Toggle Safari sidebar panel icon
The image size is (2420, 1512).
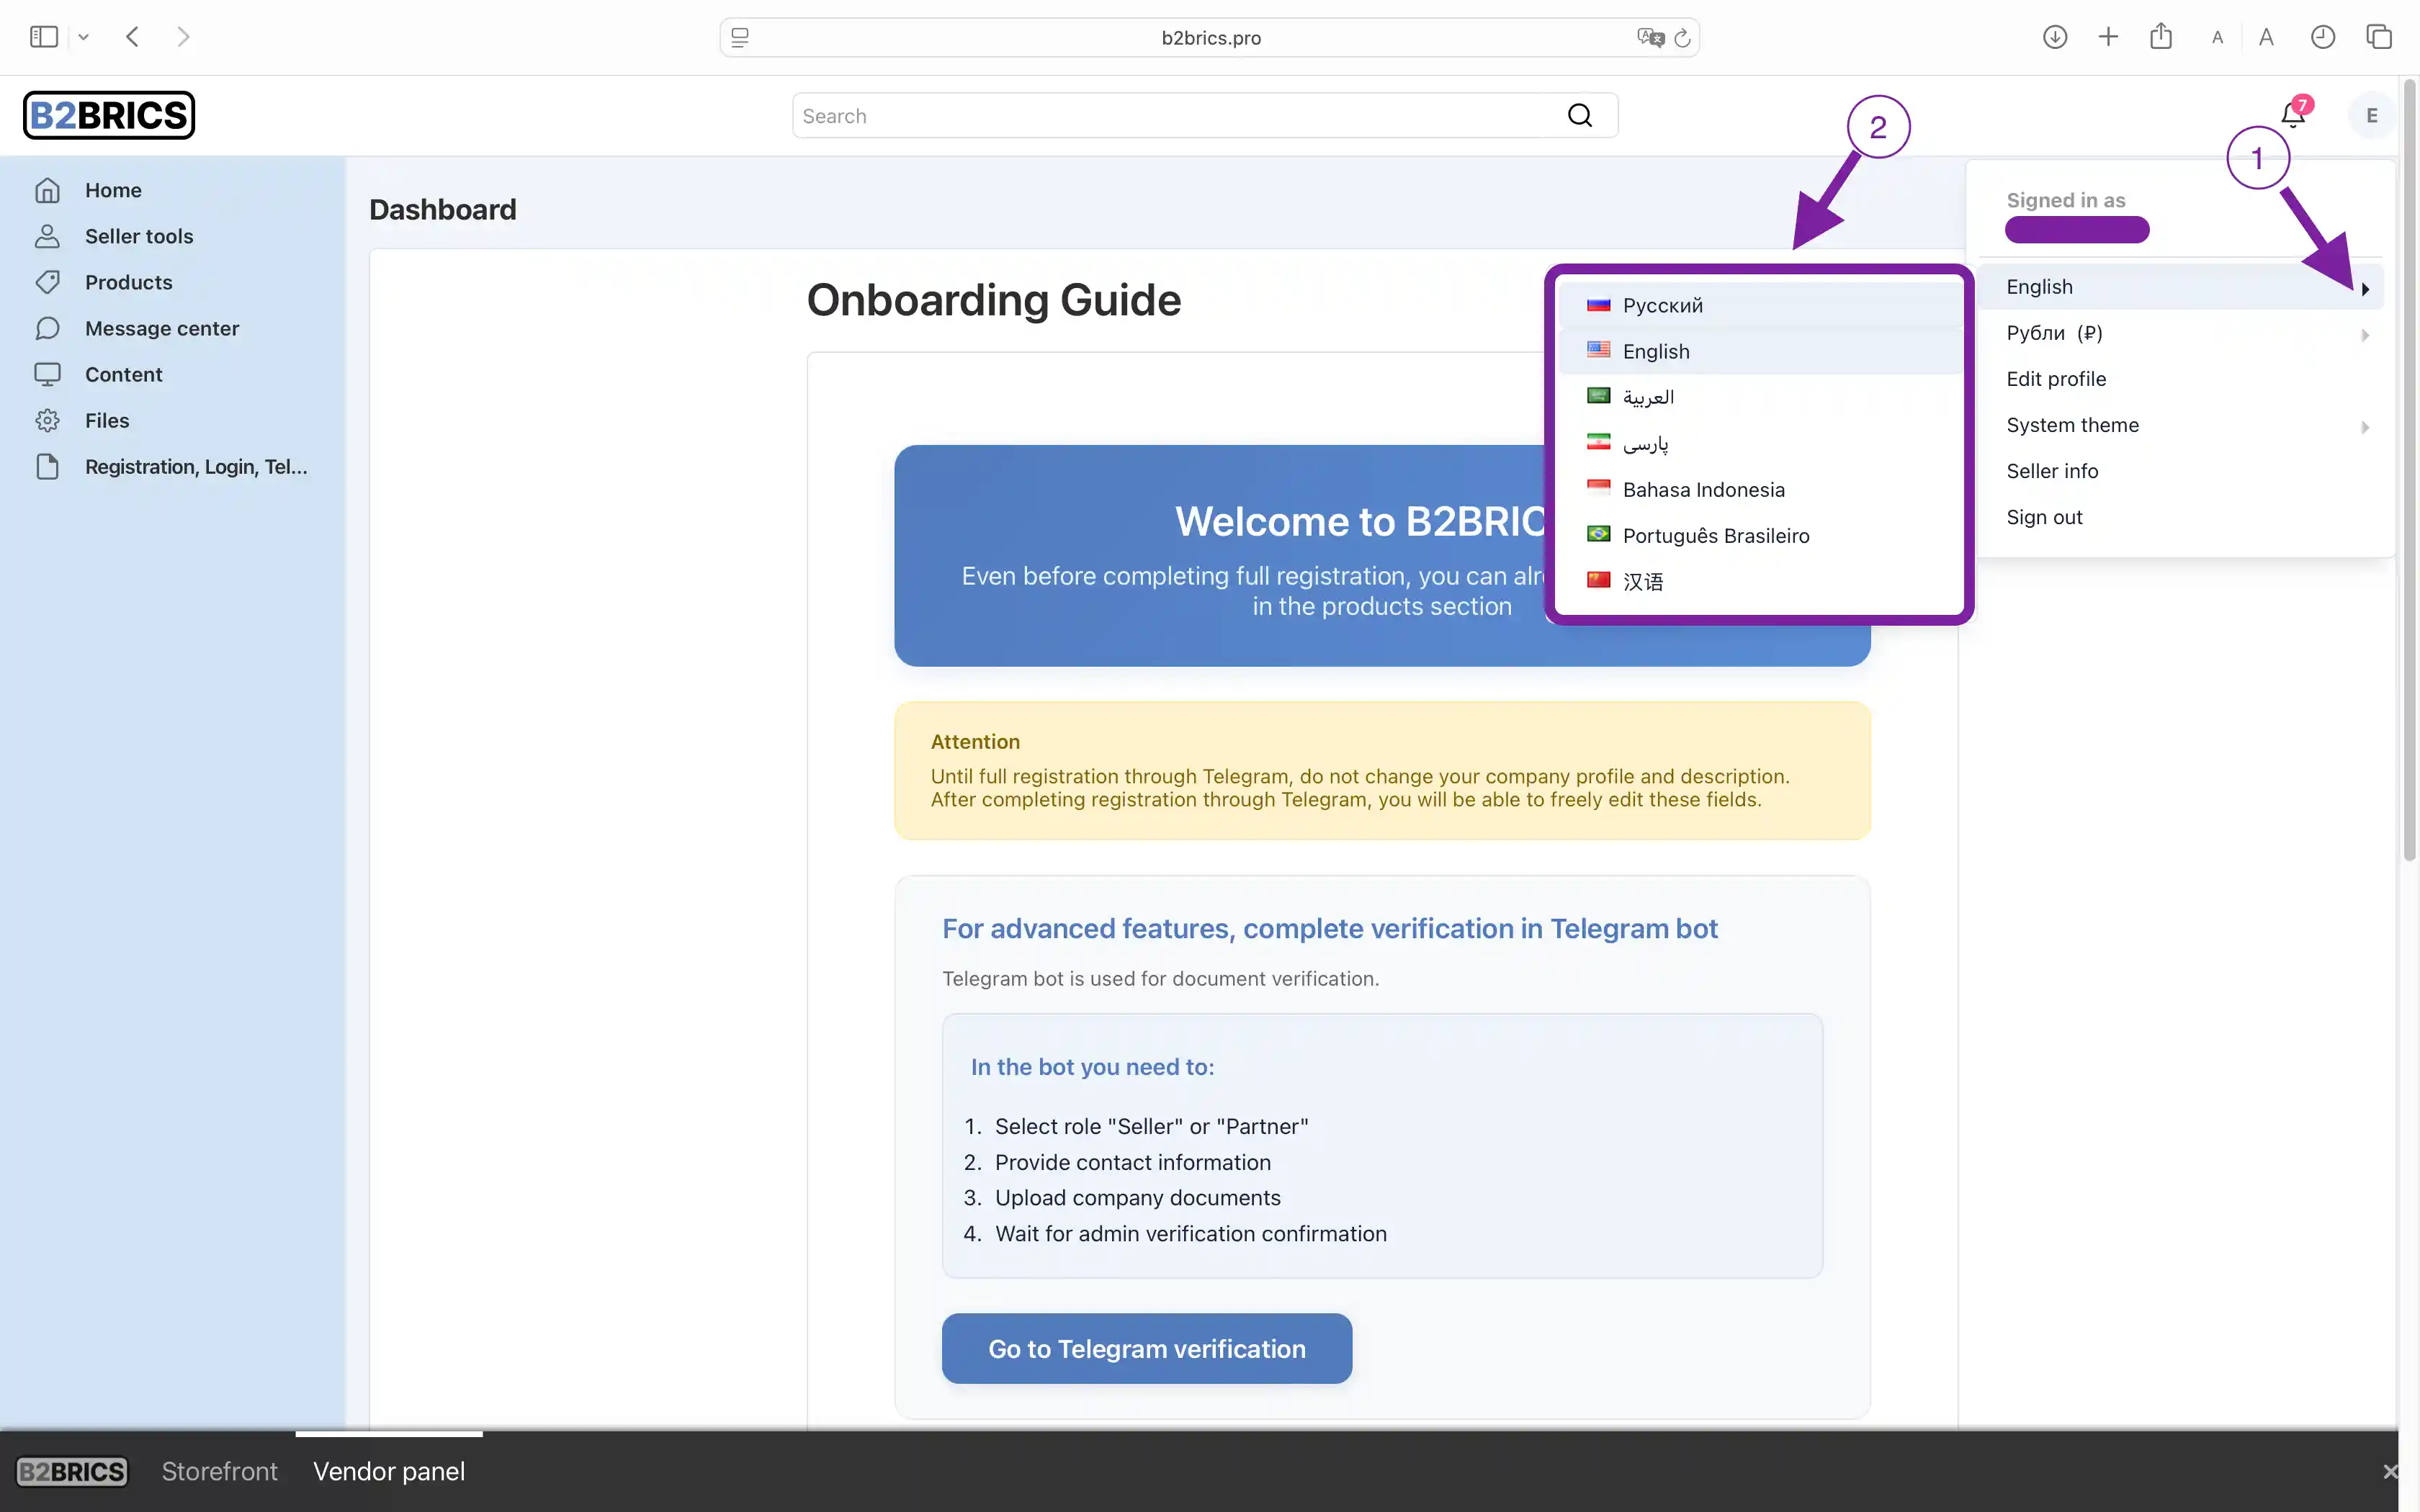[44, 37]
